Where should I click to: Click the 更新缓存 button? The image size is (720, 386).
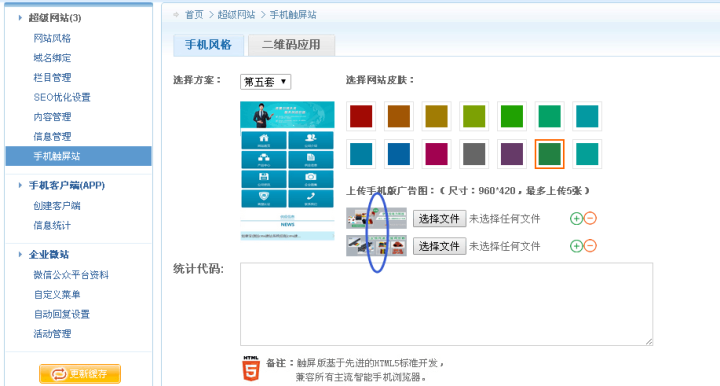point(80,374)
